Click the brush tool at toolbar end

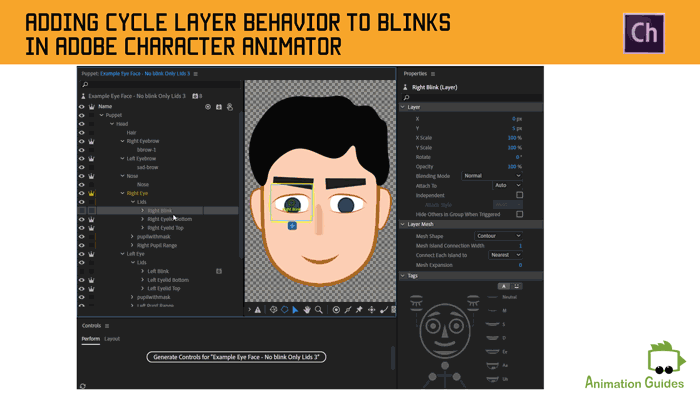point(383,310)
